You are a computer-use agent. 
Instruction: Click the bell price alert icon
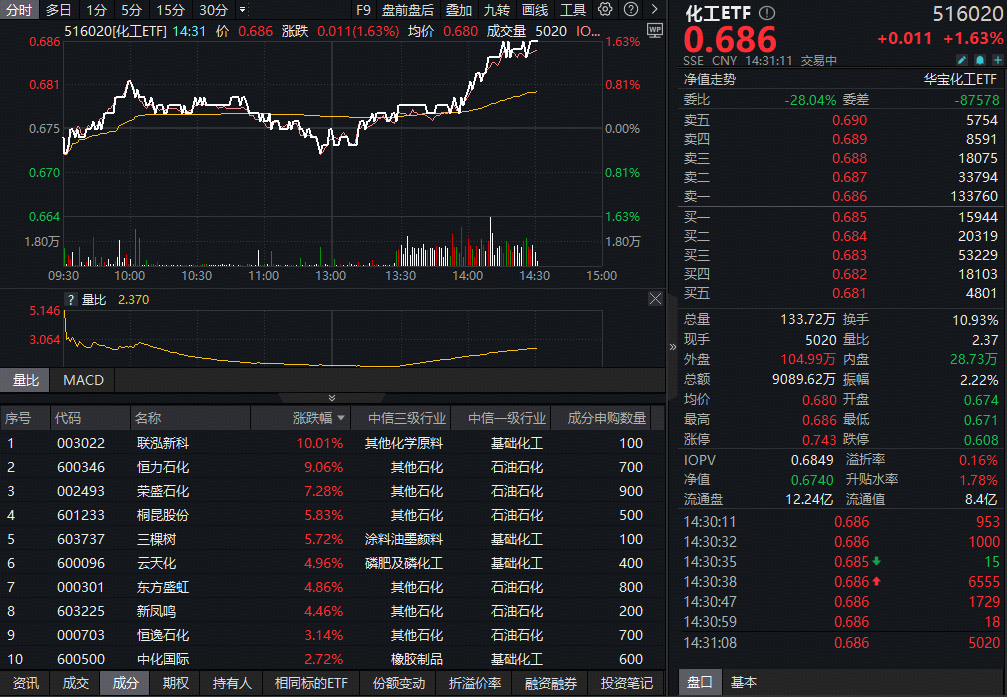(980, 60)
